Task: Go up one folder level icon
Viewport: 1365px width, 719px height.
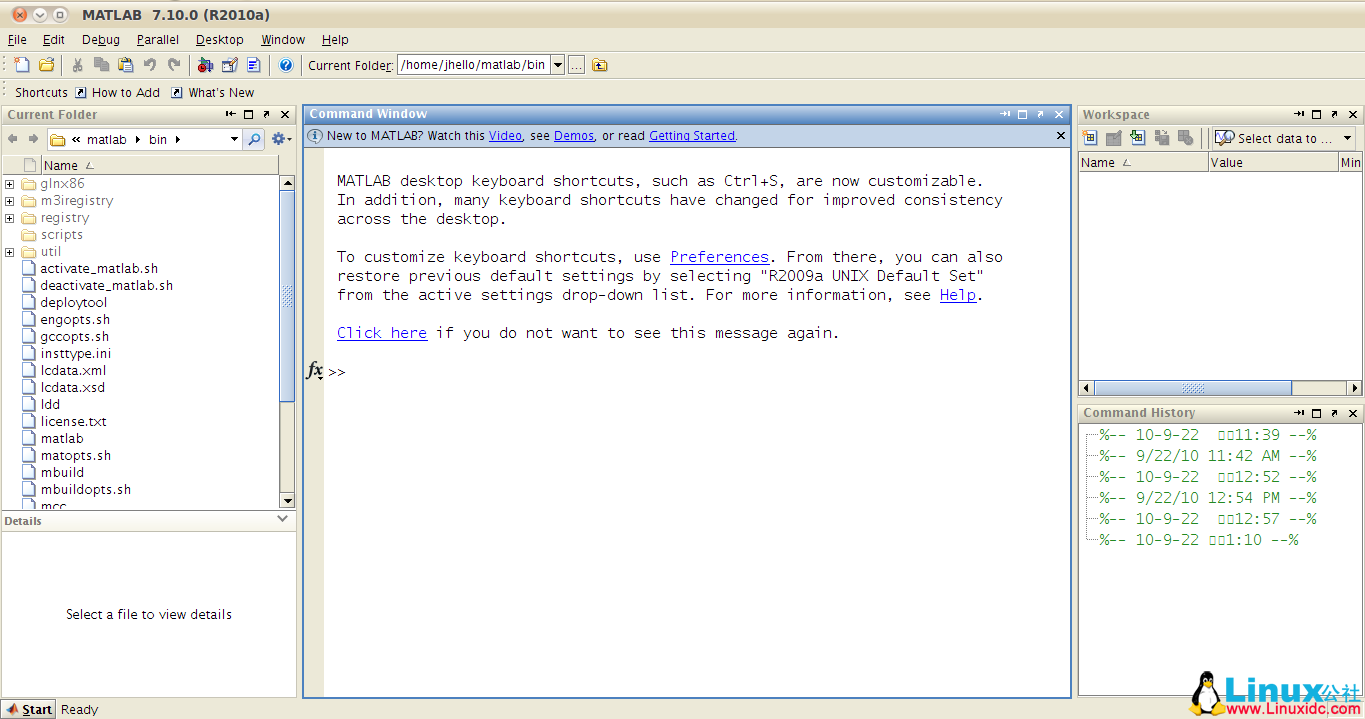Action: (x=599, y=65)
